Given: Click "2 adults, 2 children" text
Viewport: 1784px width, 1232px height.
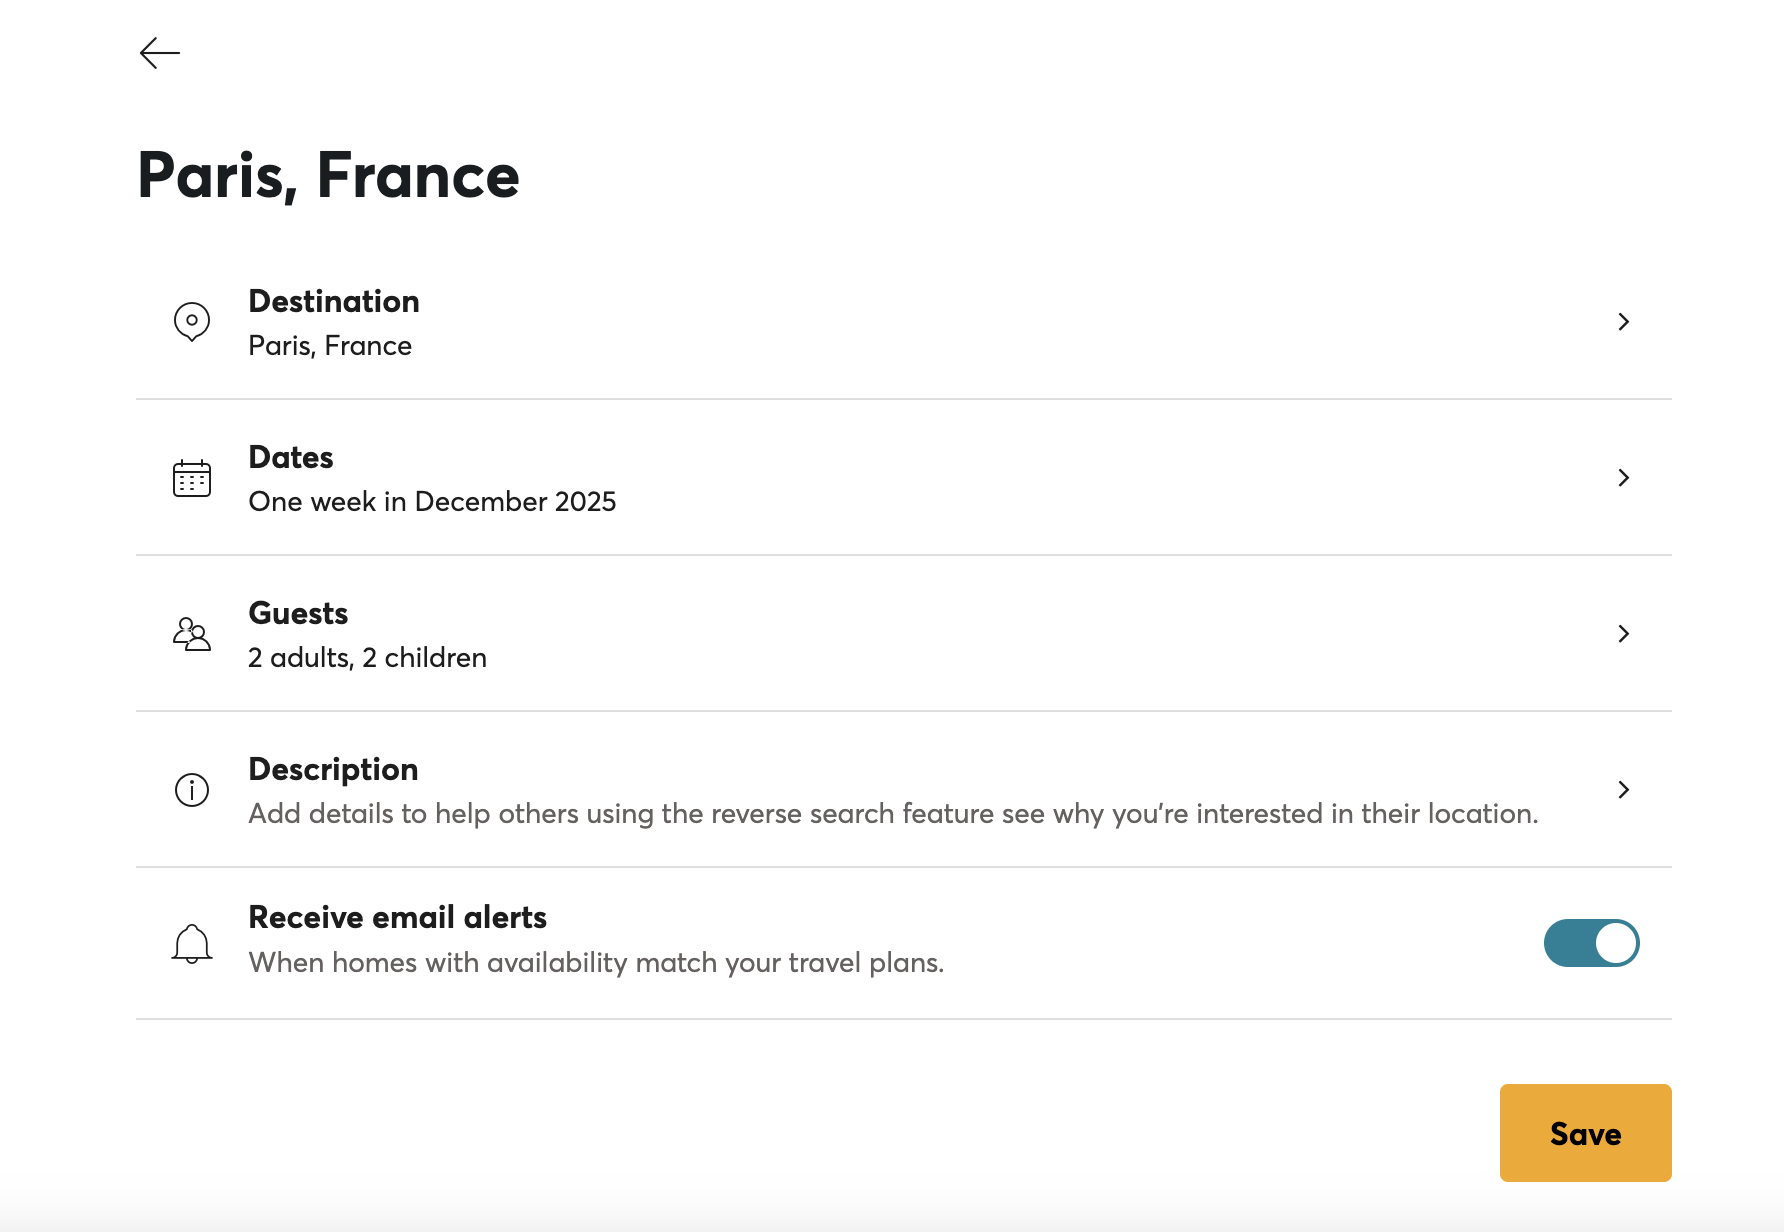Looking at the screenshot, I should 367,657.
